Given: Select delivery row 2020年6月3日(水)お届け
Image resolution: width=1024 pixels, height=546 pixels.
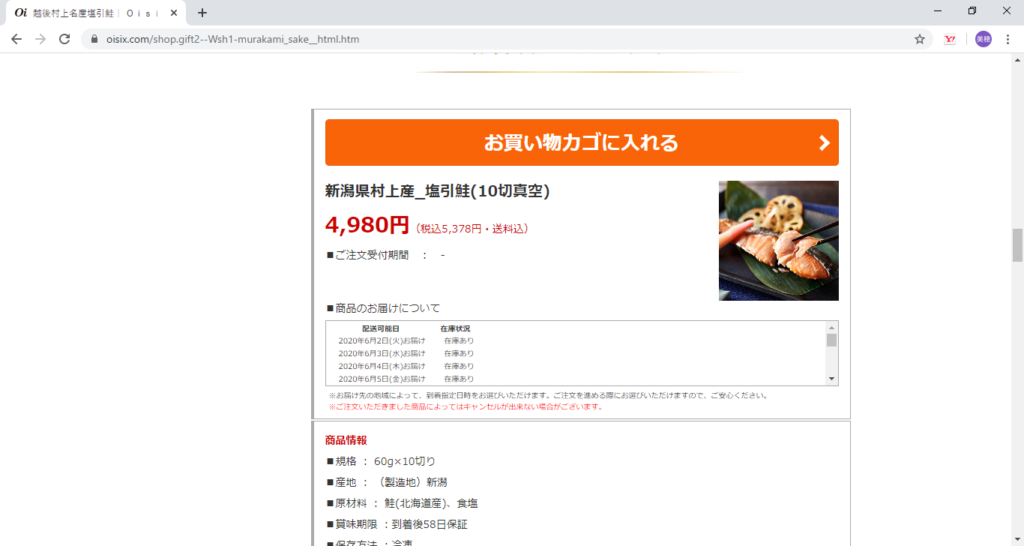Looking at the screenshot, I should pos(406,353).
